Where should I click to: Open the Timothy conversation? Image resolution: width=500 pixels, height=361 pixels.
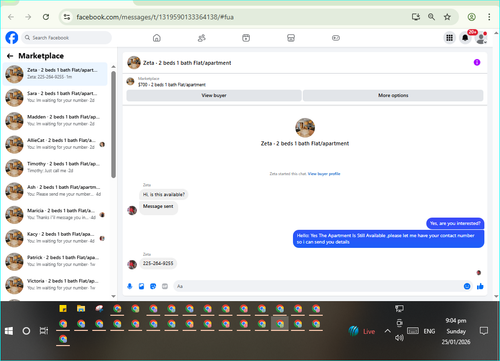point(55,168)
